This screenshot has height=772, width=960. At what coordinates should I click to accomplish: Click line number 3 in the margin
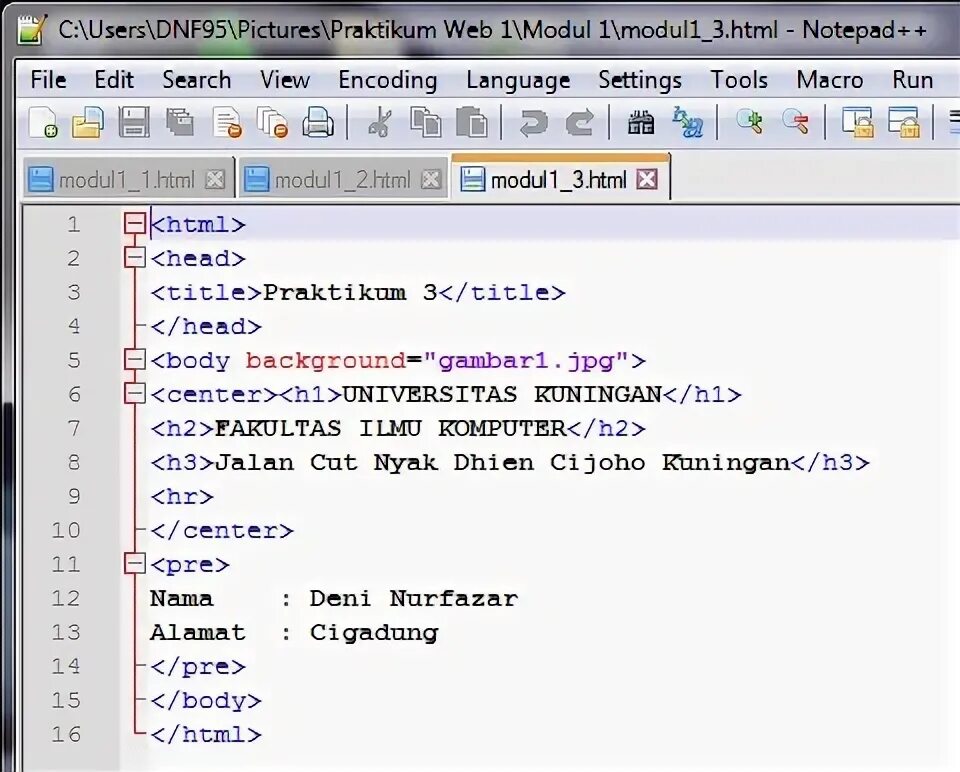point(73,292)
